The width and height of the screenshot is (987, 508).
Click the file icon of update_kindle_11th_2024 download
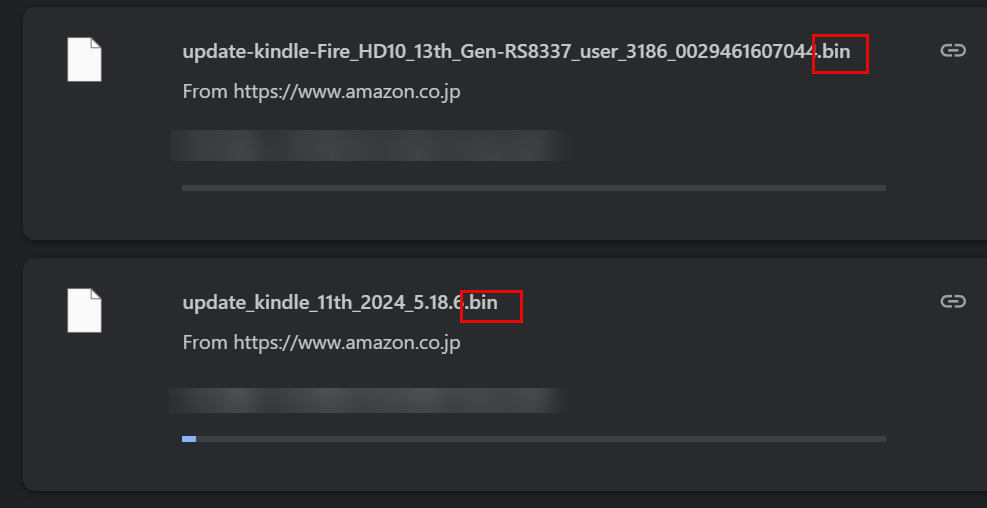coord(84,309)
